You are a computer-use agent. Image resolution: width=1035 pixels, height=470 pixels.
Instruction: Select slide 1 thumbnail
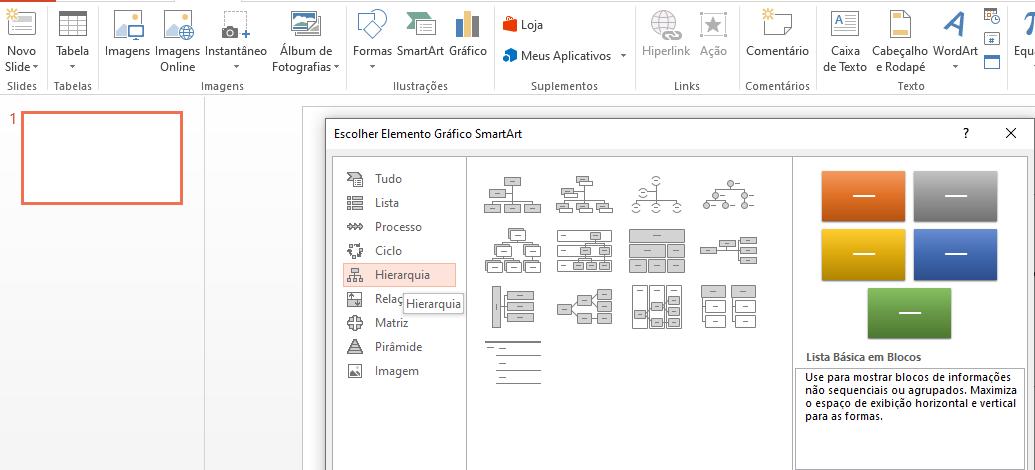[102, 158]
